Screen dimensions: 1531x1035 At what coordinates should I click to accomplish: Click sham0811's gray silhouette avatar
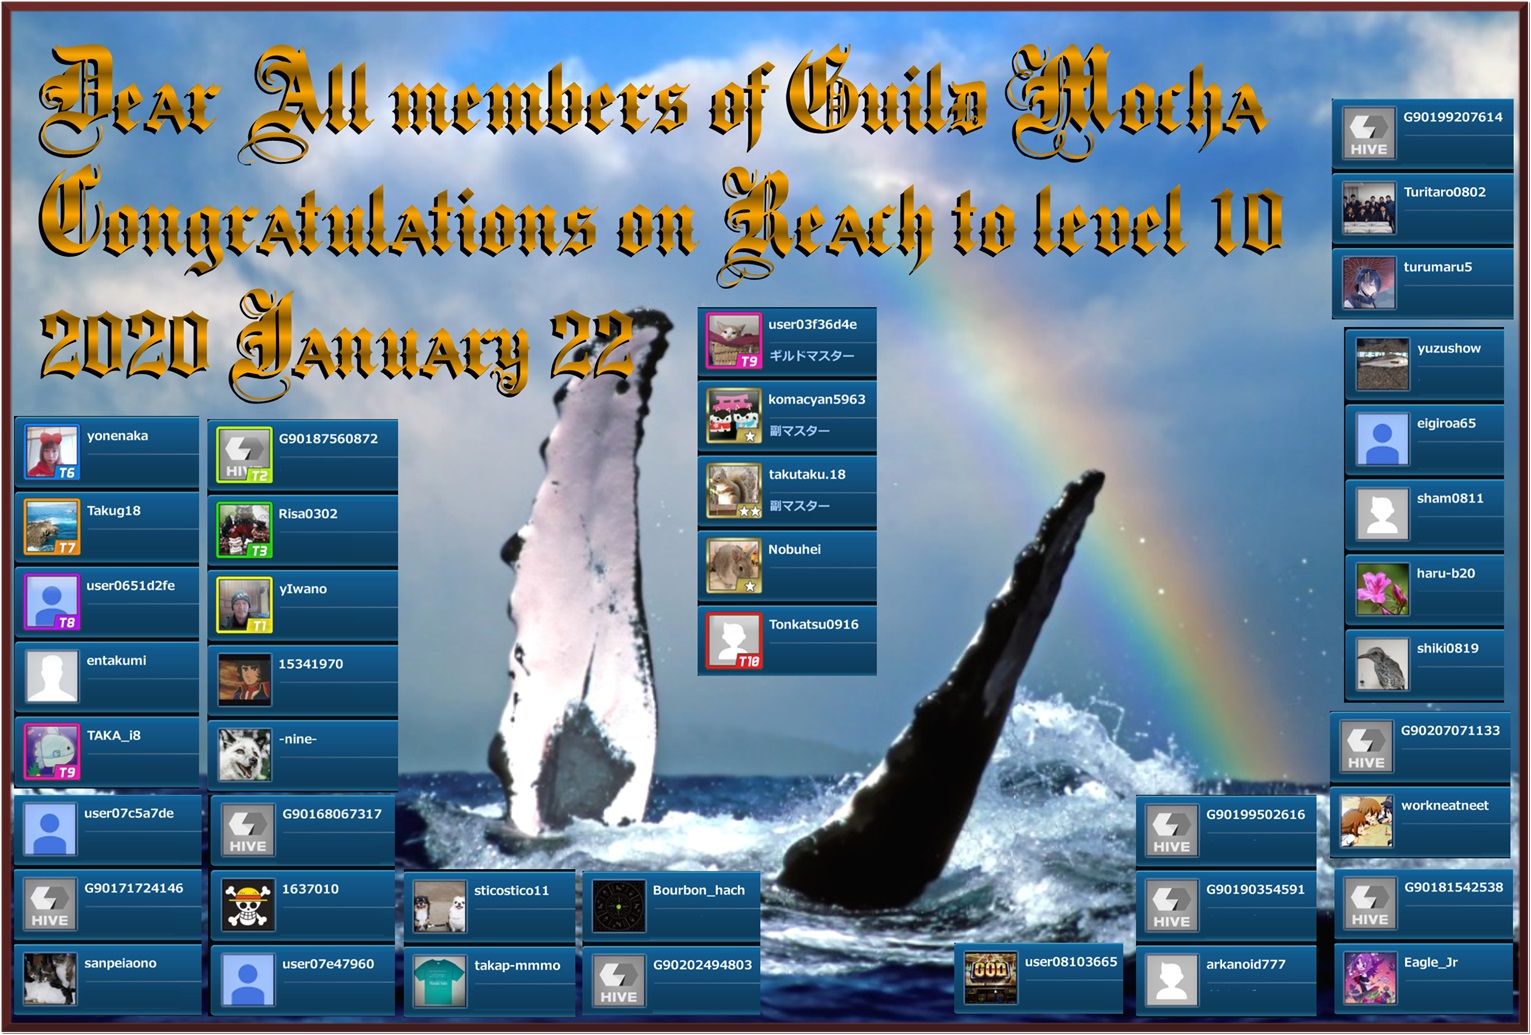(1383, 515)
